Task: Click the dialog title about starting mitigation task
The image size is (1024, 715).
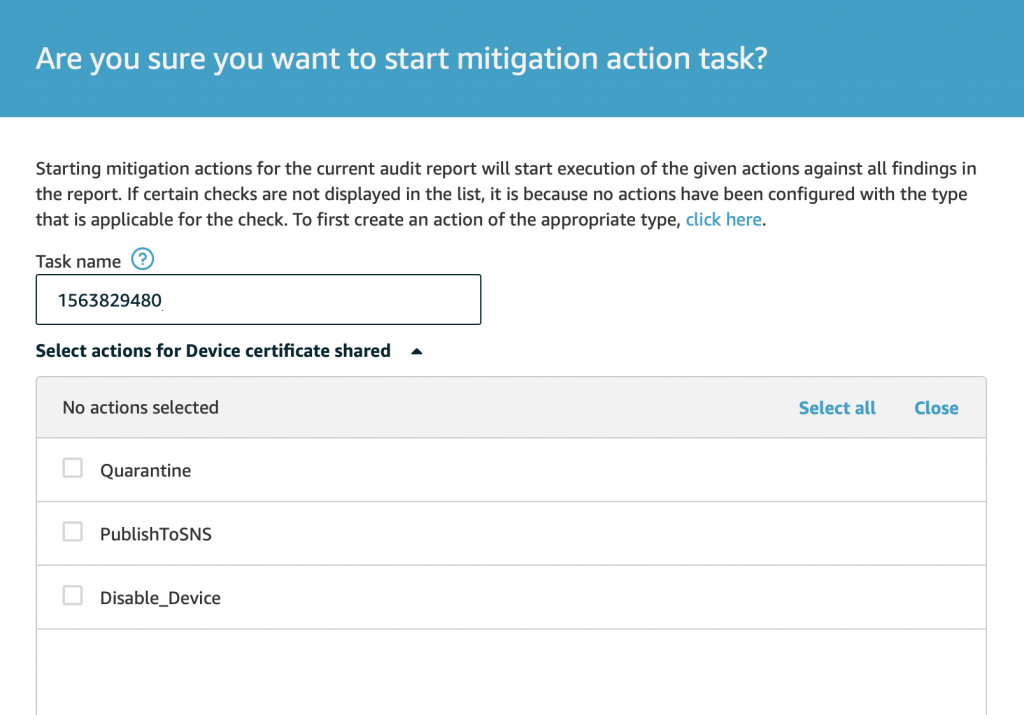Action: click(401, 58)
